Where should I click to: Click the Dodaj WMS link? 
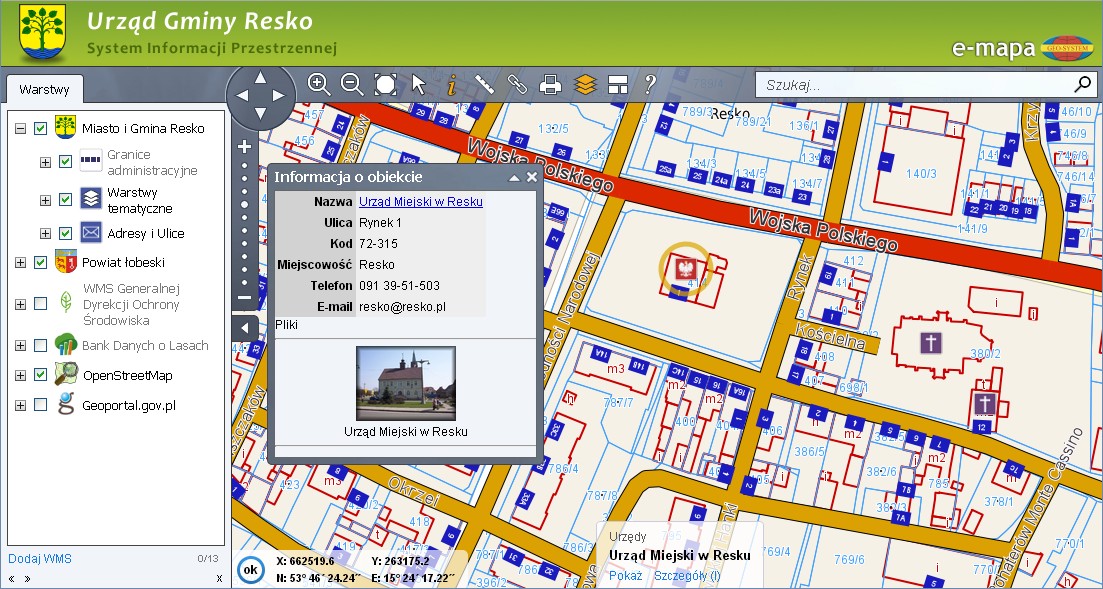40,559
